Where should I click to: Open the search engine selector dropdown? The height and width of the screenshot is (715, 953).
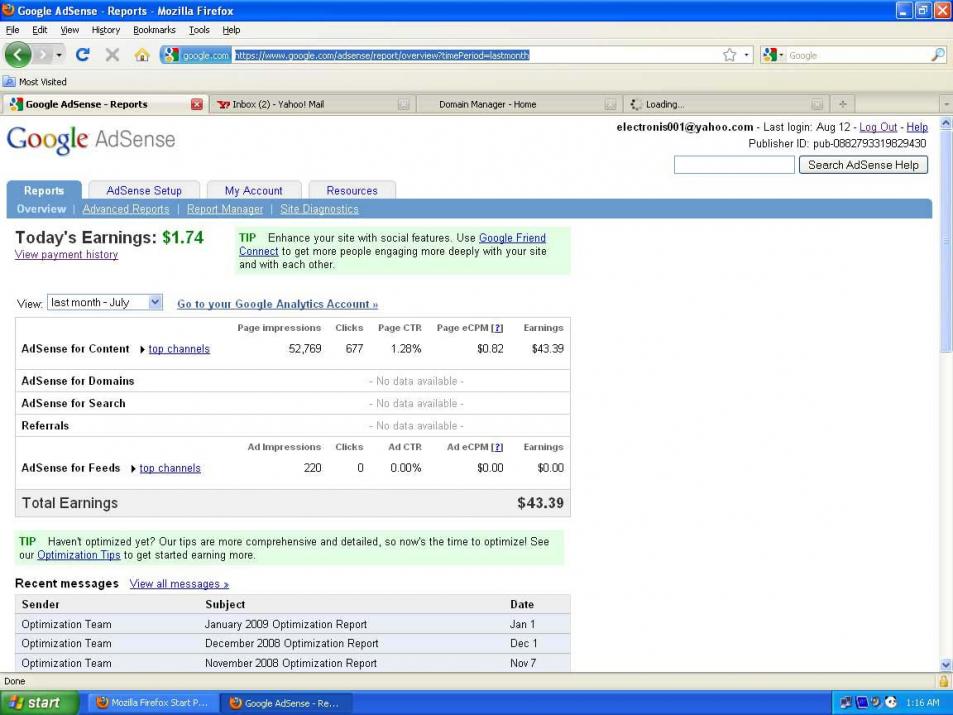coord(772,55)
